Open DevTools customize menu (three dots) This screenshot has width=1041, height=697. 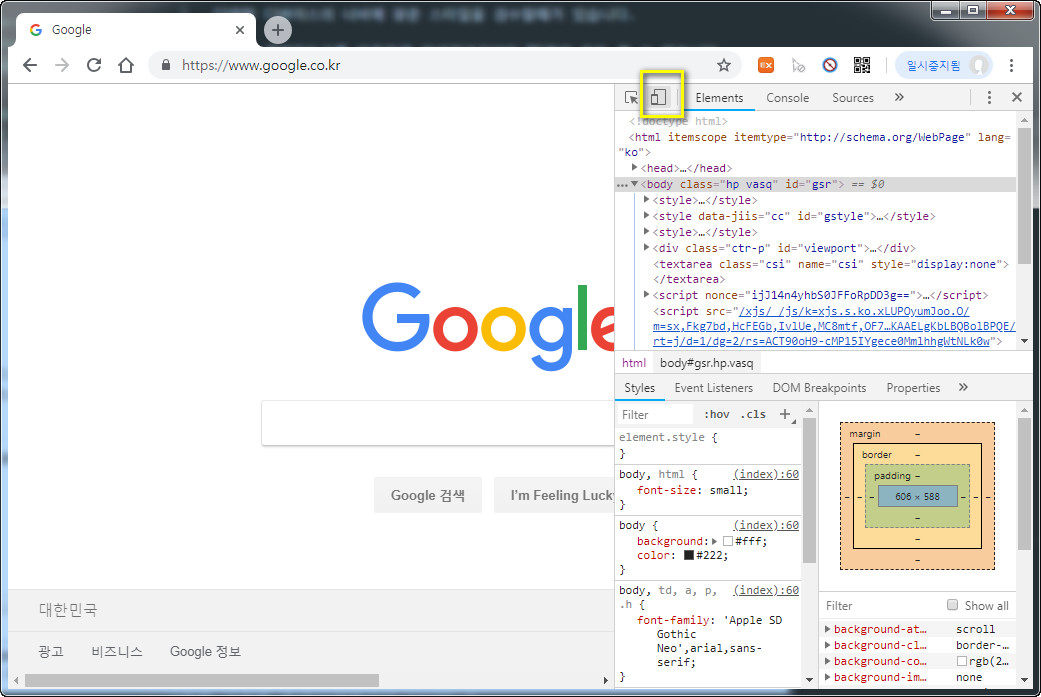pyautogui.click(x=989, y=98)
